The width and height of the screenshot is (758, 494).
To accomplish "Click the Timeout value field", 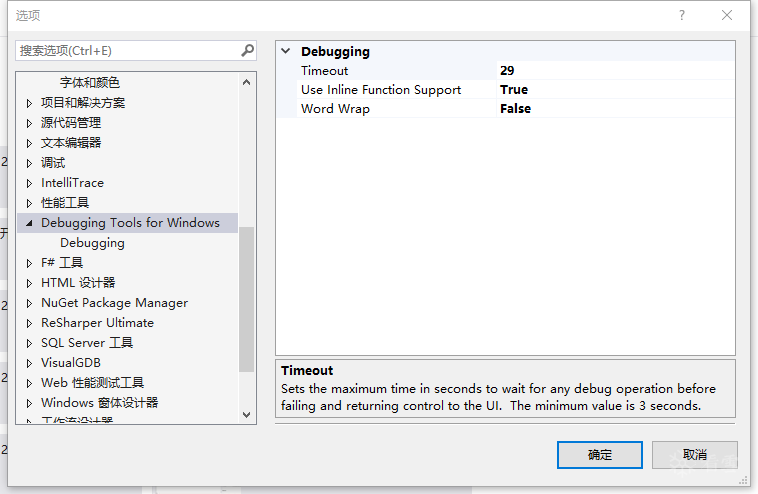I will coord(614,71).
